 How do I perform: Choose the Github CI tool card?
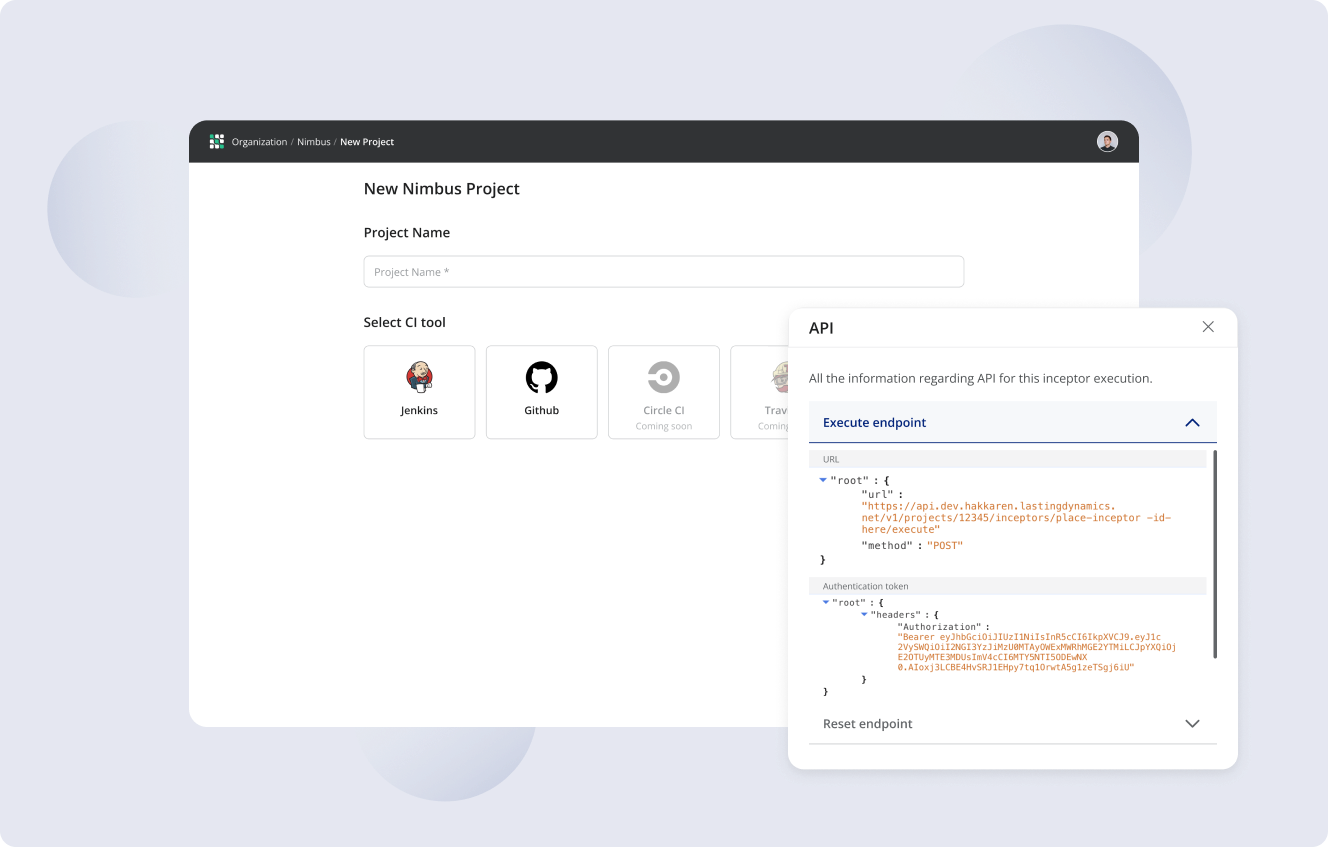click(x=542, y=392)
